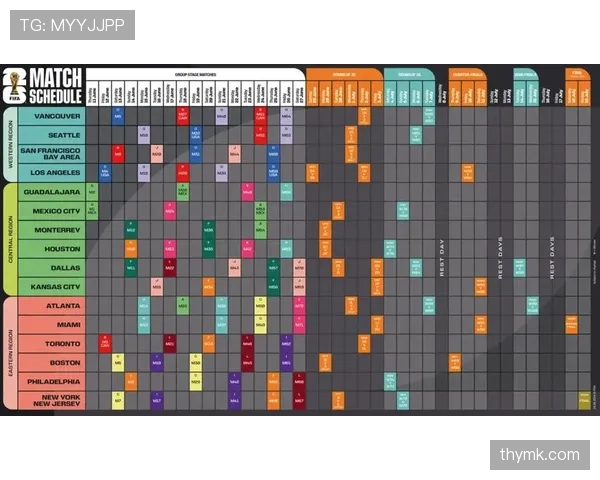The width and height of the screenshot is (600, 480).
Task: Click the Toronto row label
Action: coord(52,344)
